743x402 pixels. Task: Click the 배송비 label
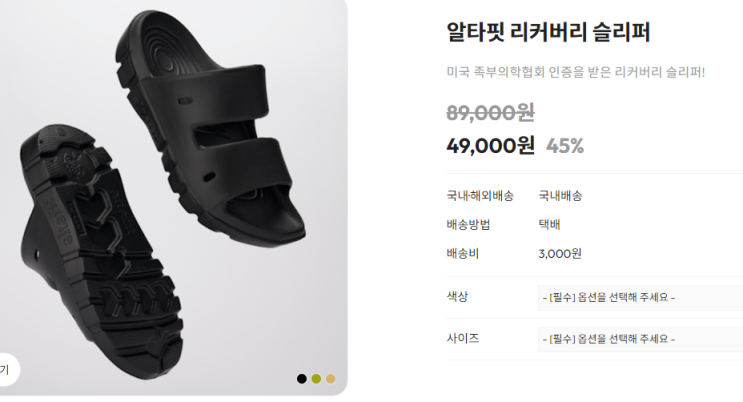(462, 254)
